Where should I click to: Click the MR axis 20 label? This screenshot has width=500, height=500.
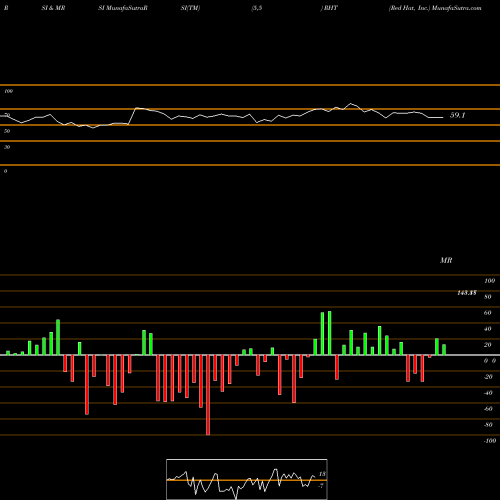488,345
